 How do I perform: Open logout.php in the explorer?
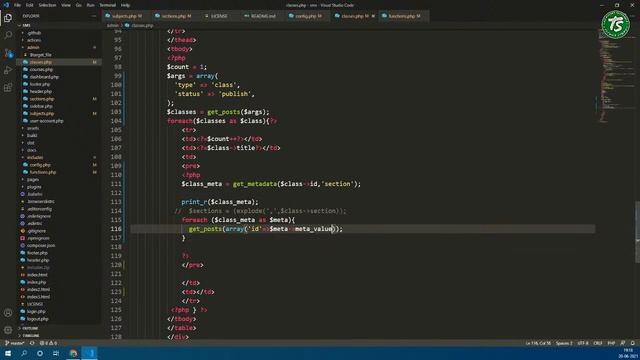(x=38, y=319)
